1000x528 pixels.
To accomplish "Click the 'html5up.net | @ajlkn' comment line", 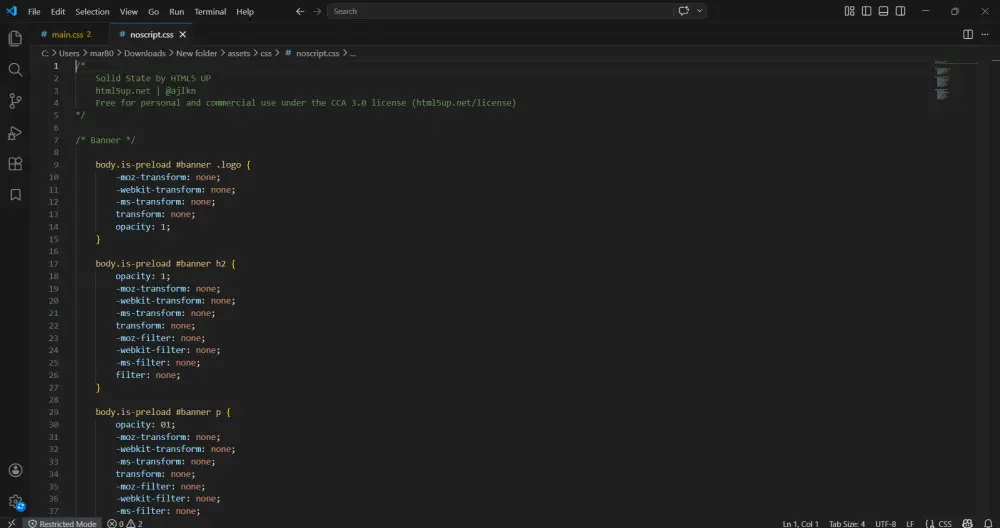I will [145, 91].
